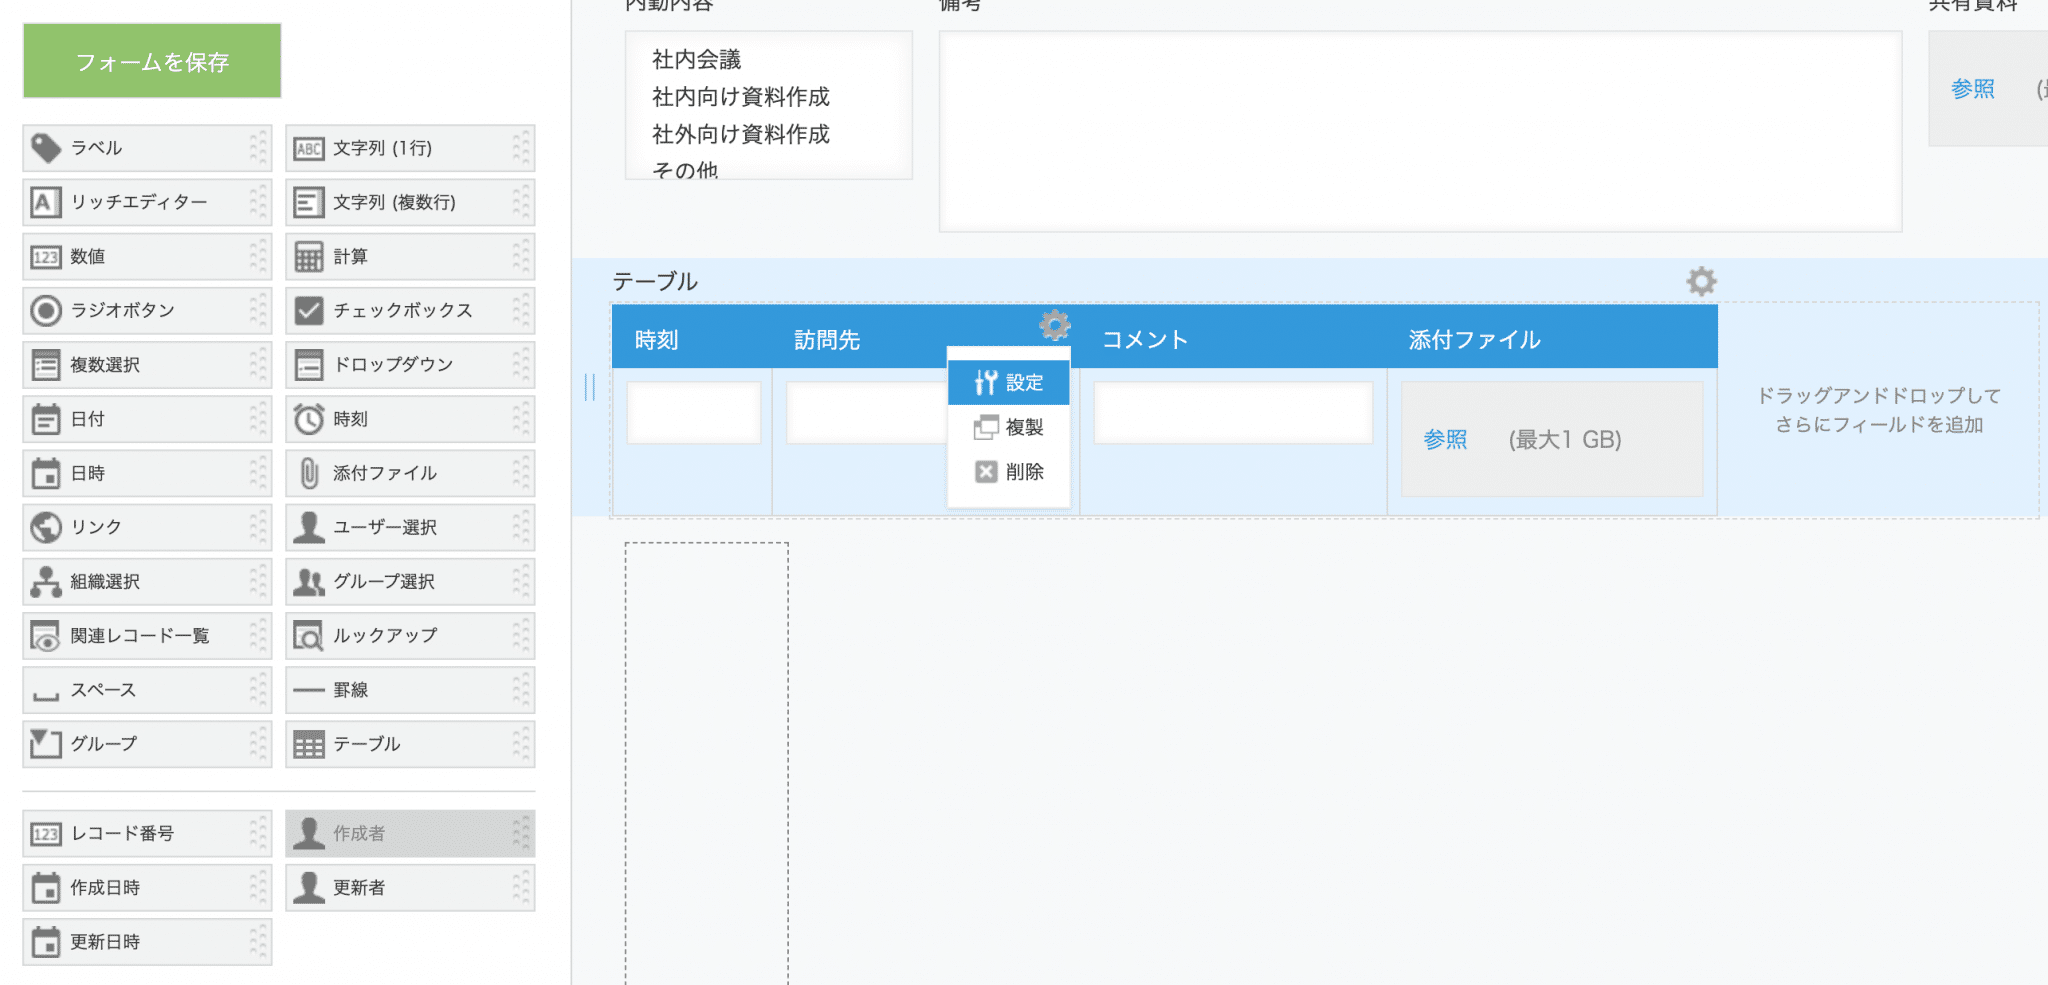2048x985 pixels.
Task: Select the チェックボックス field icon
Action: [x=309, y=311]
